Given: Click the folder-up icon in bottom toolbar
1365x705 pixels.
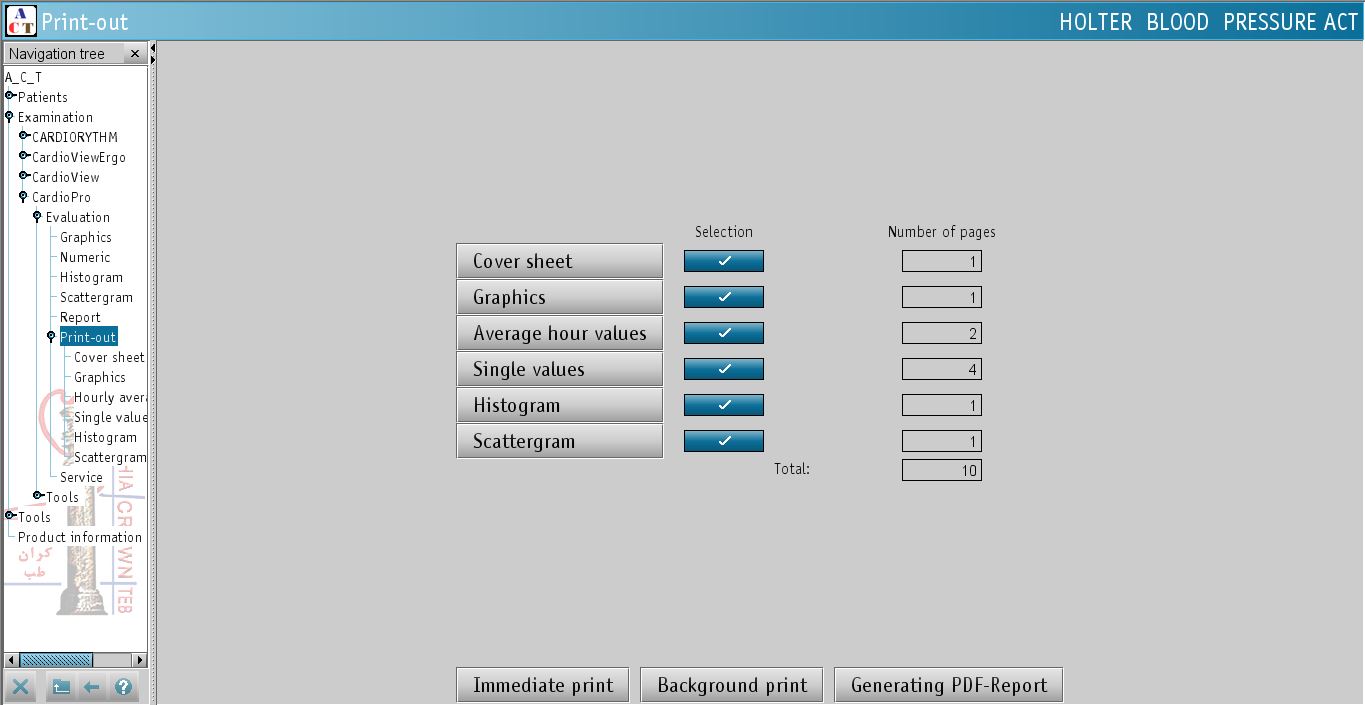Looking at the screenshot, I should click(61, 687).
